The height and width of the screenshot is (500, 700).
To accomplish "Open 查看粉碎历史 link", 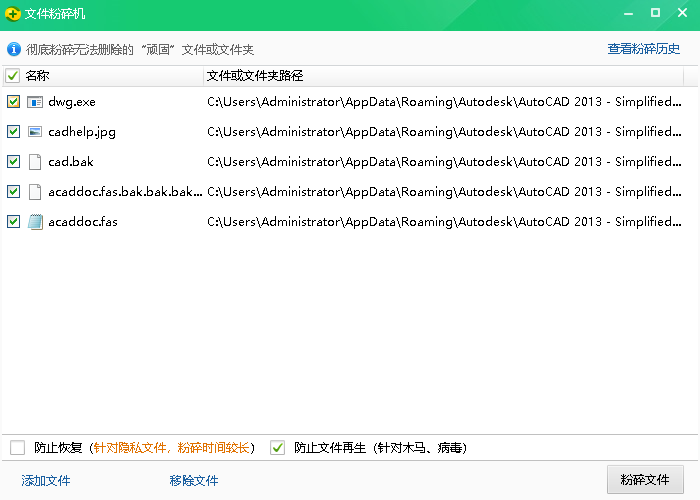I will [x=643, y=48].
